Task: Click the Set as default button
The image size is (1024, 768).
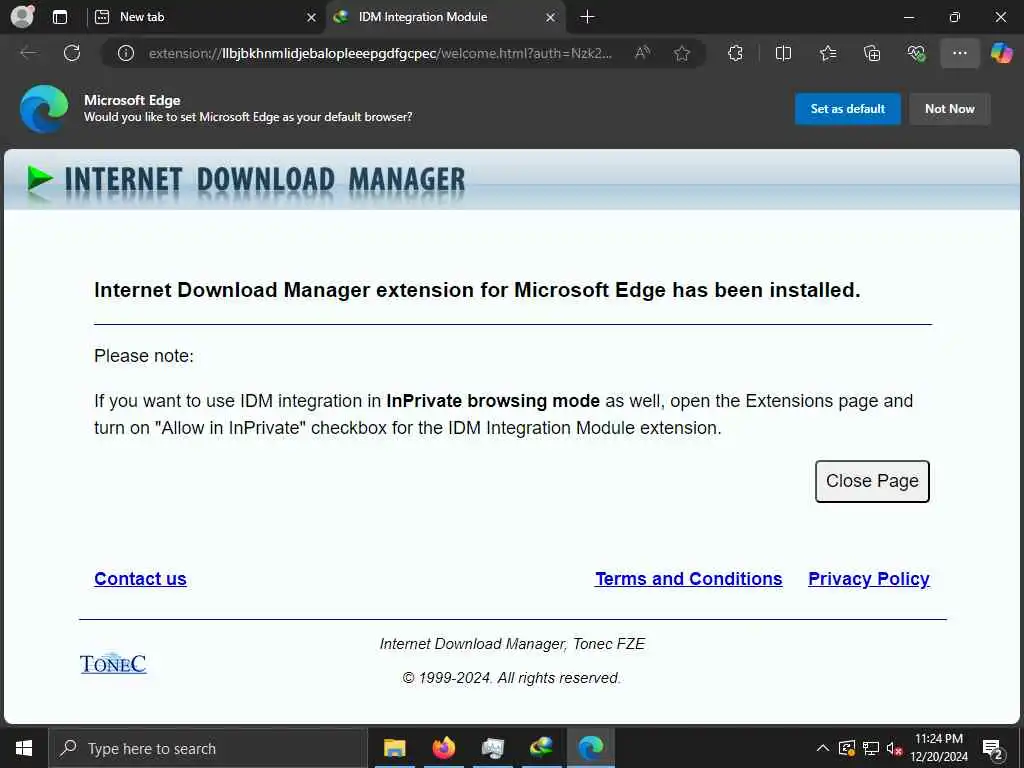Action: click(x=848, y=109)
